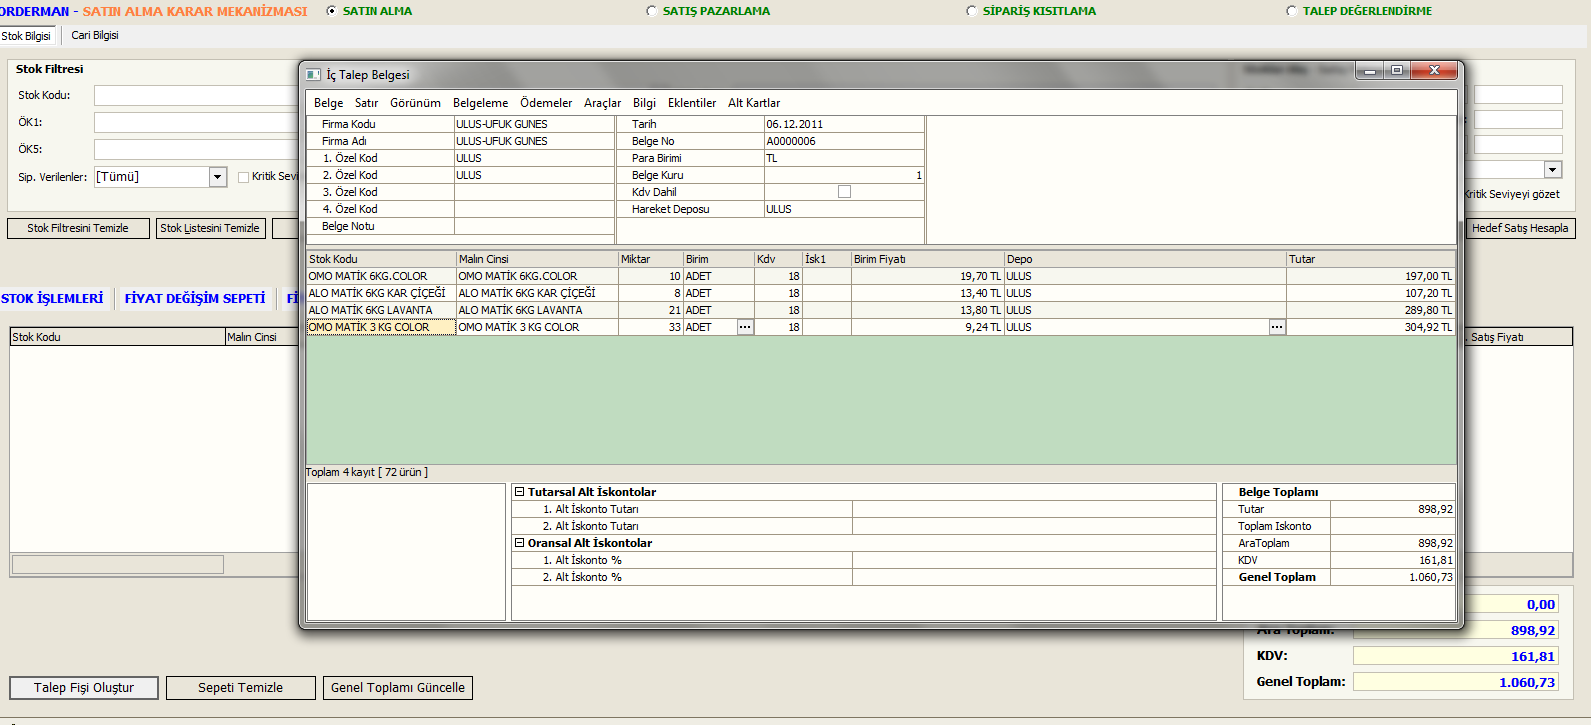Click the 19,70 TL unit price cell
1593x725 pixels.
pos(927,276)
